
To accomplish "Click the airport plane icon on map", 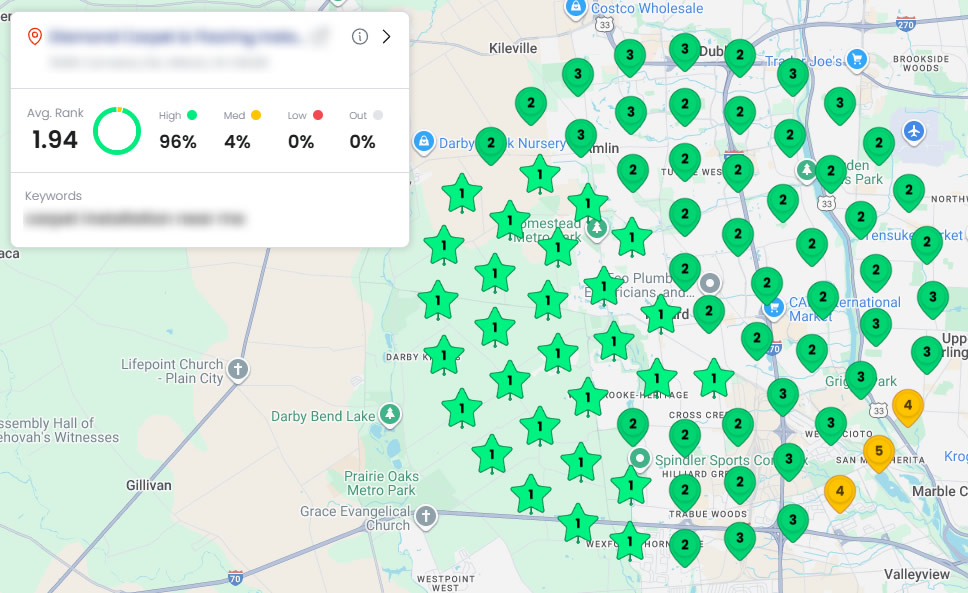I will 913,131.
